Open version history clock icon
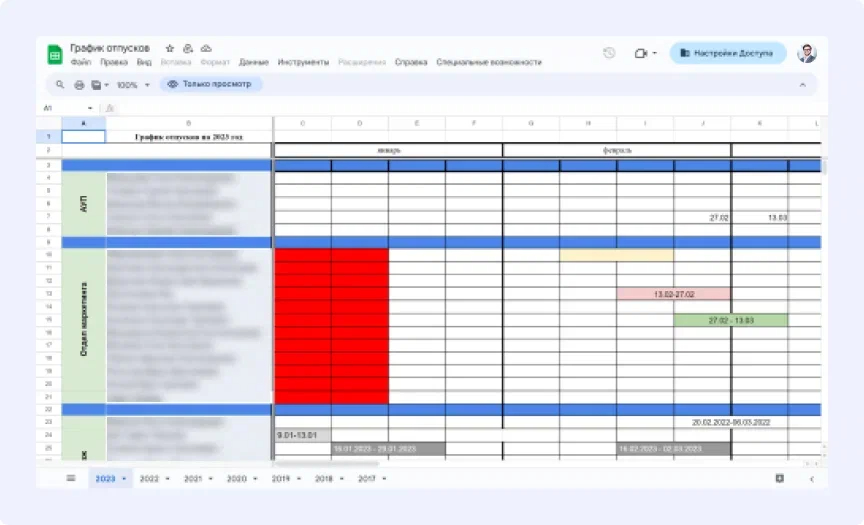This screenshot has height=525, width=864. [x=609, y=53]
